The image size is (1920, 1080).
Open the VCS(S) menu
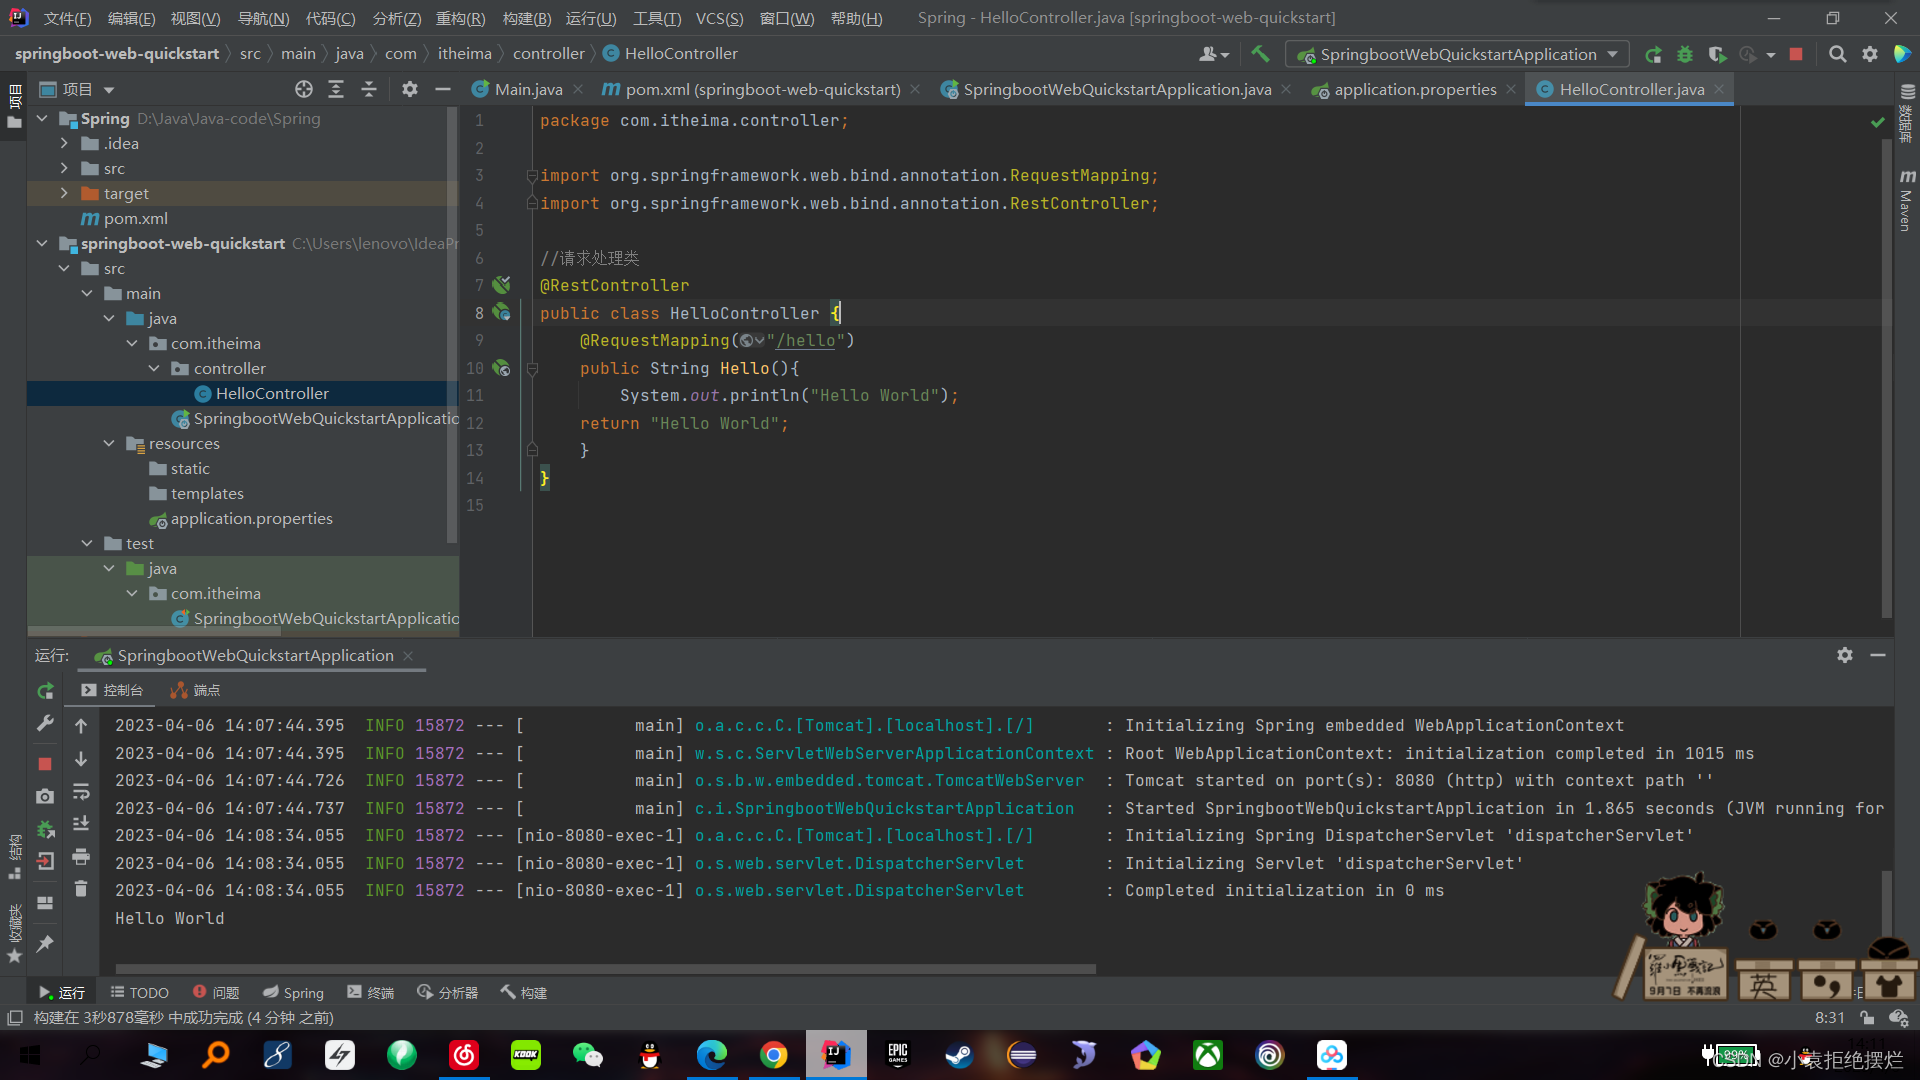click(719, 18)
